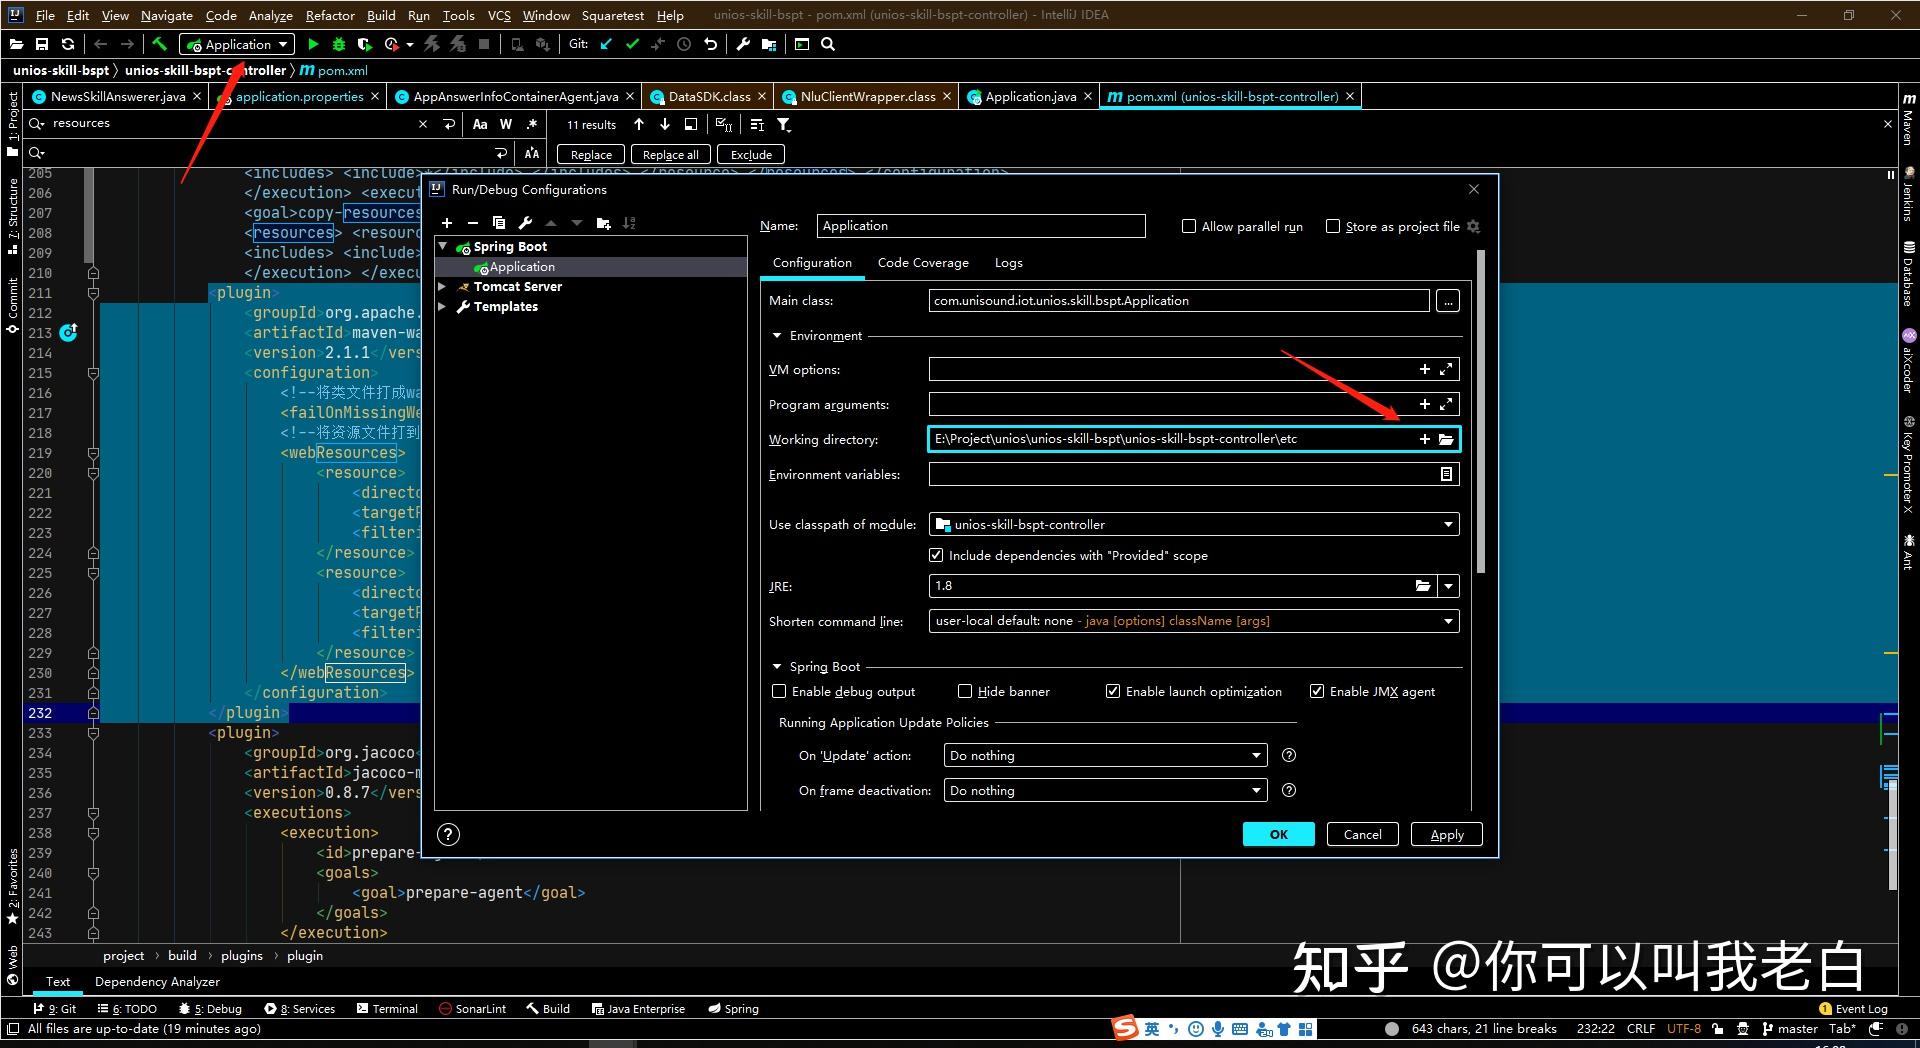Expand VM options field editor

pos(1446,369)
